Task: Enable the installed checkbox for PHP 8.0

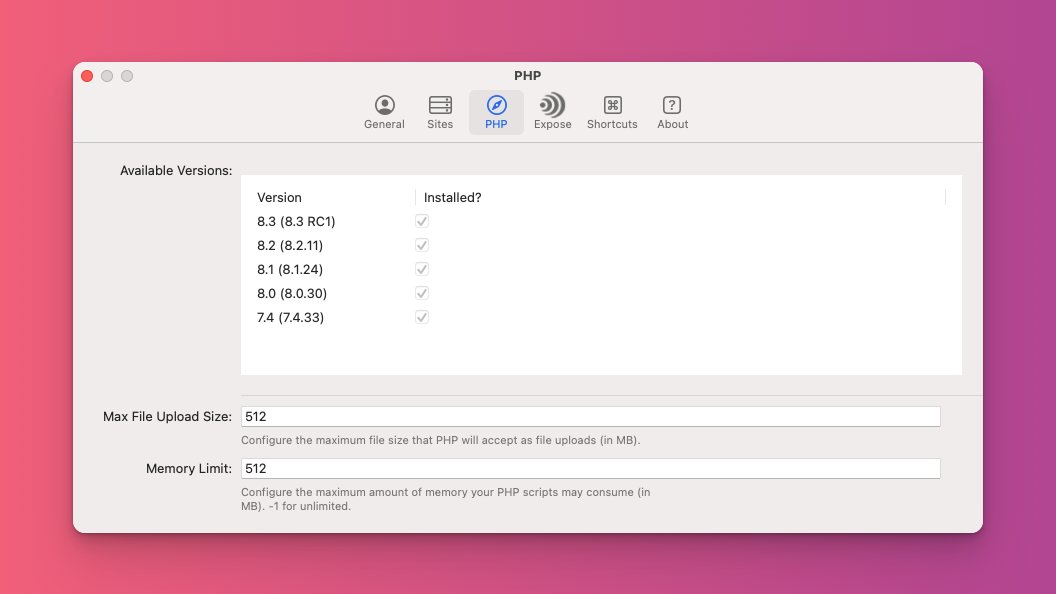Action: (x=421, y=292)
